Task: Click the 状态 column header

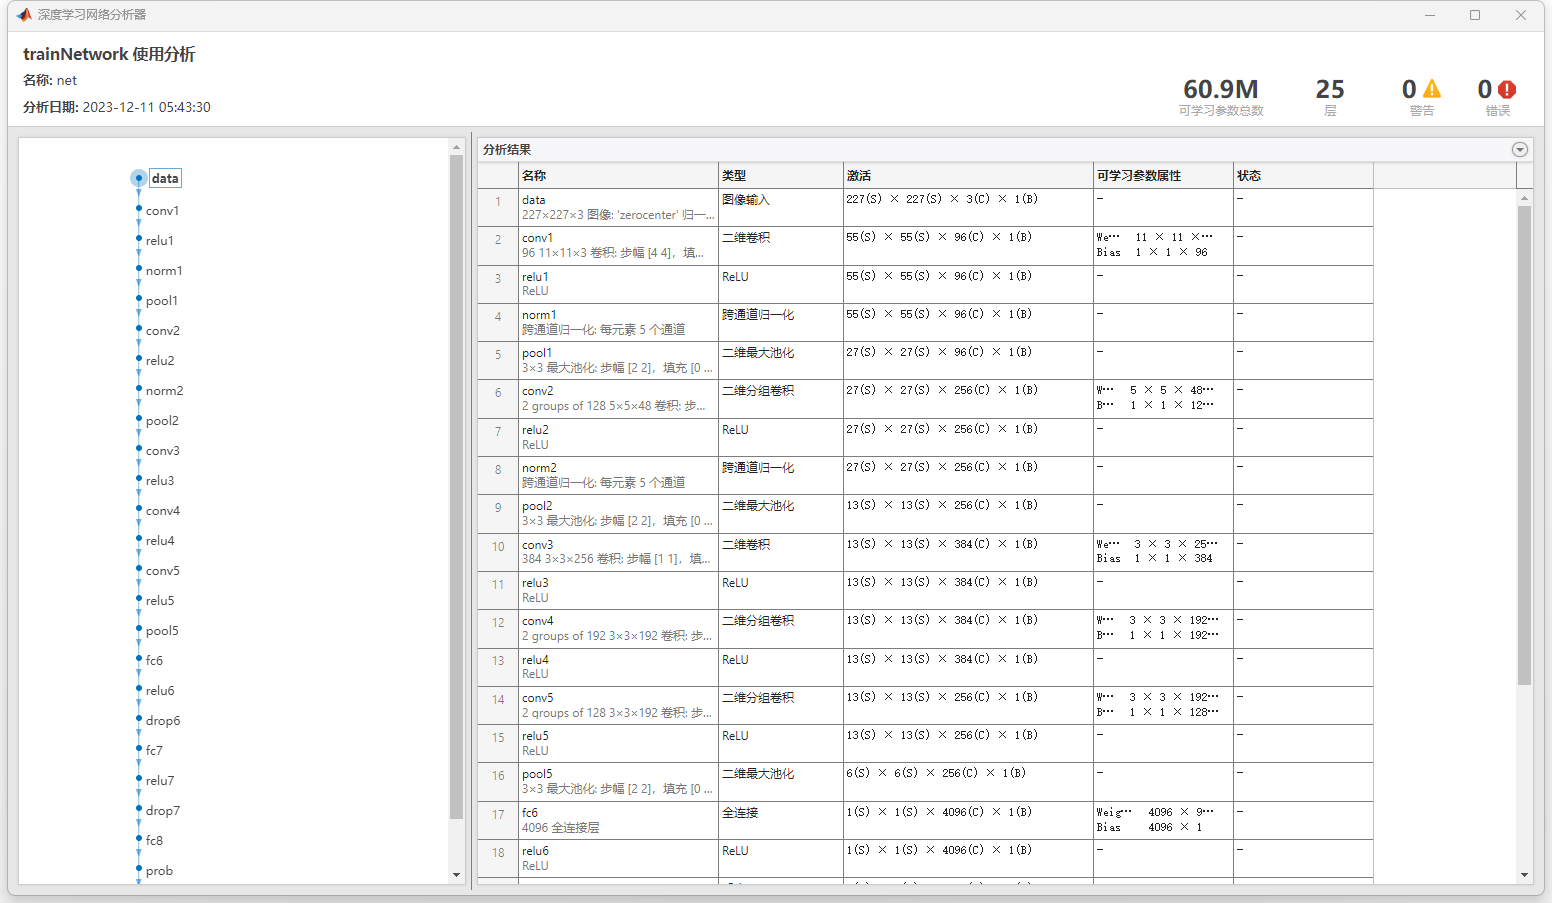Action: [x=1303, y=175]
